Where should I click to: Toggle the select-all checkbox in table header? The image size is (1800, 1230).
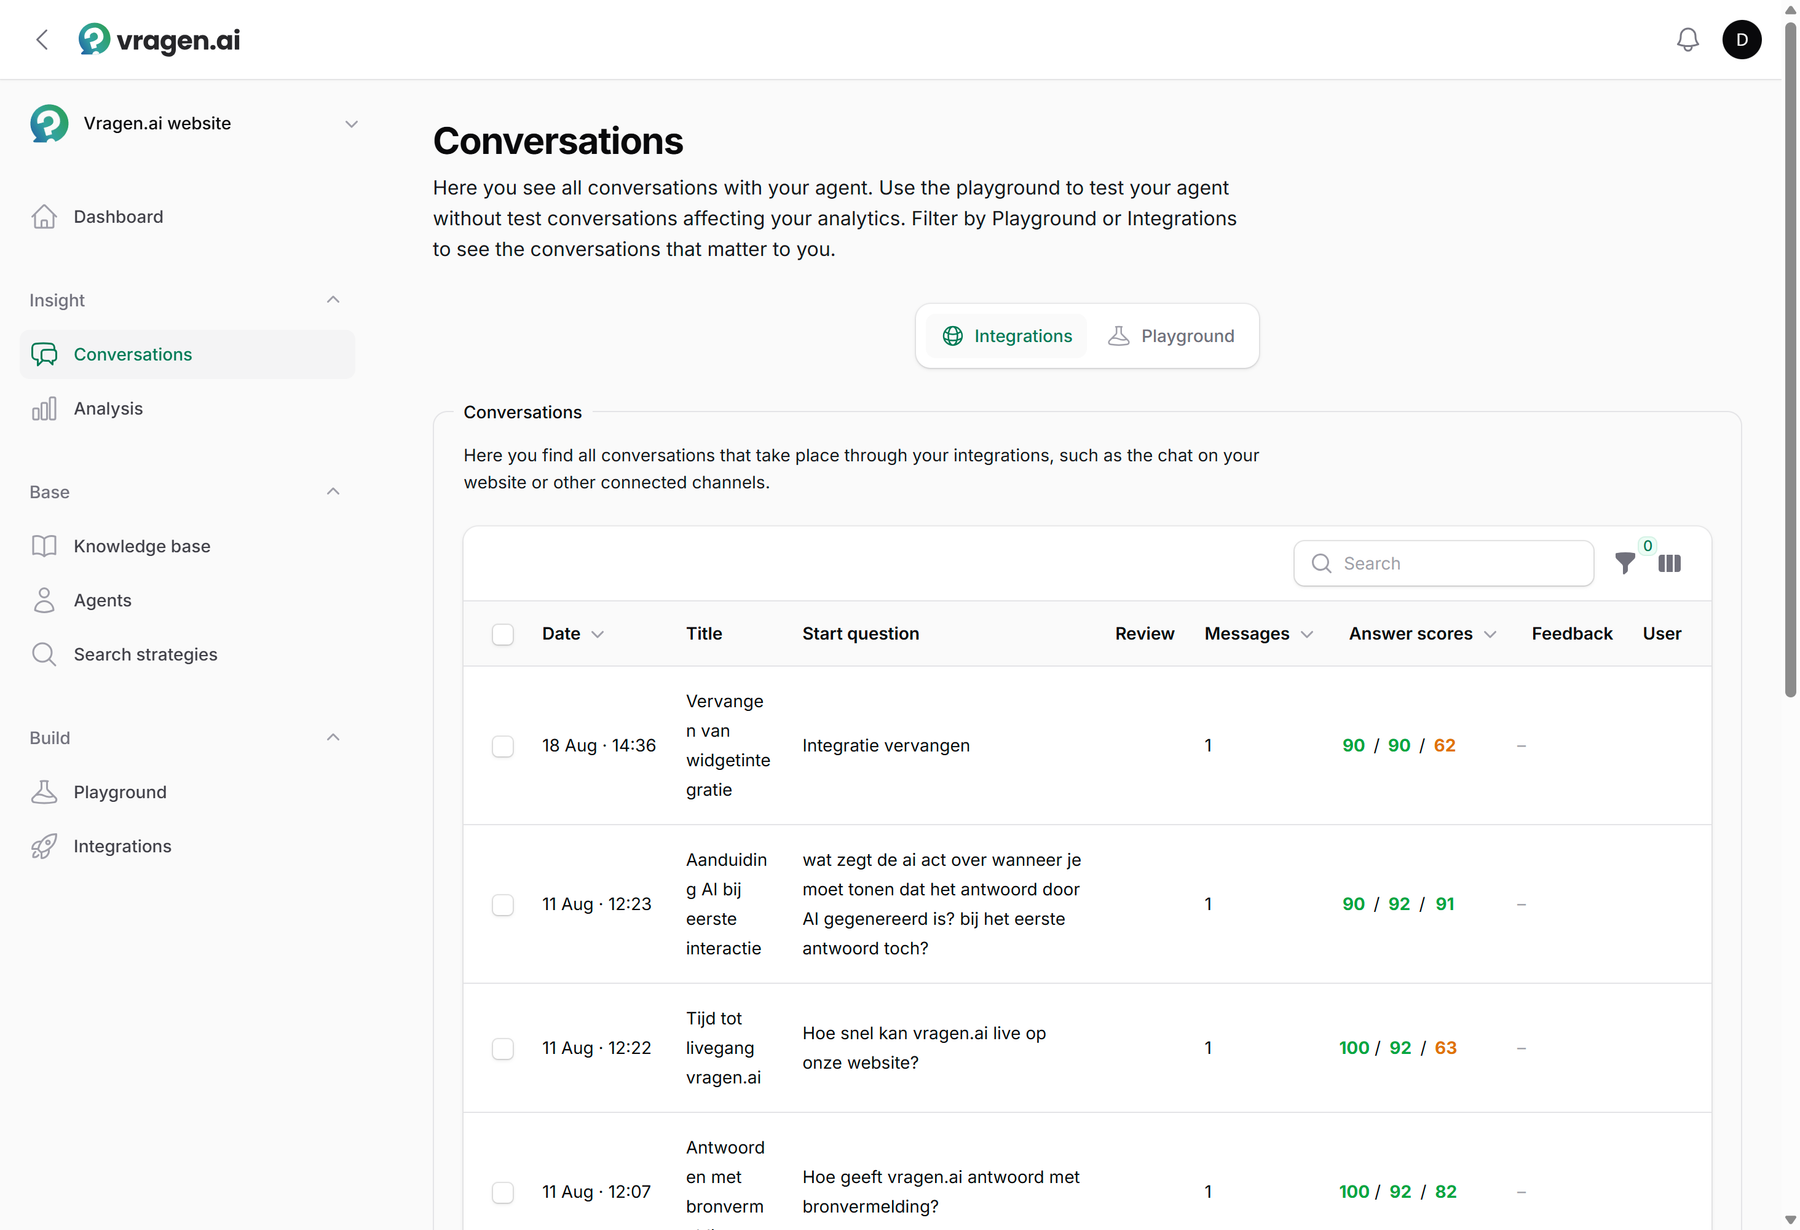coord(503,635)
